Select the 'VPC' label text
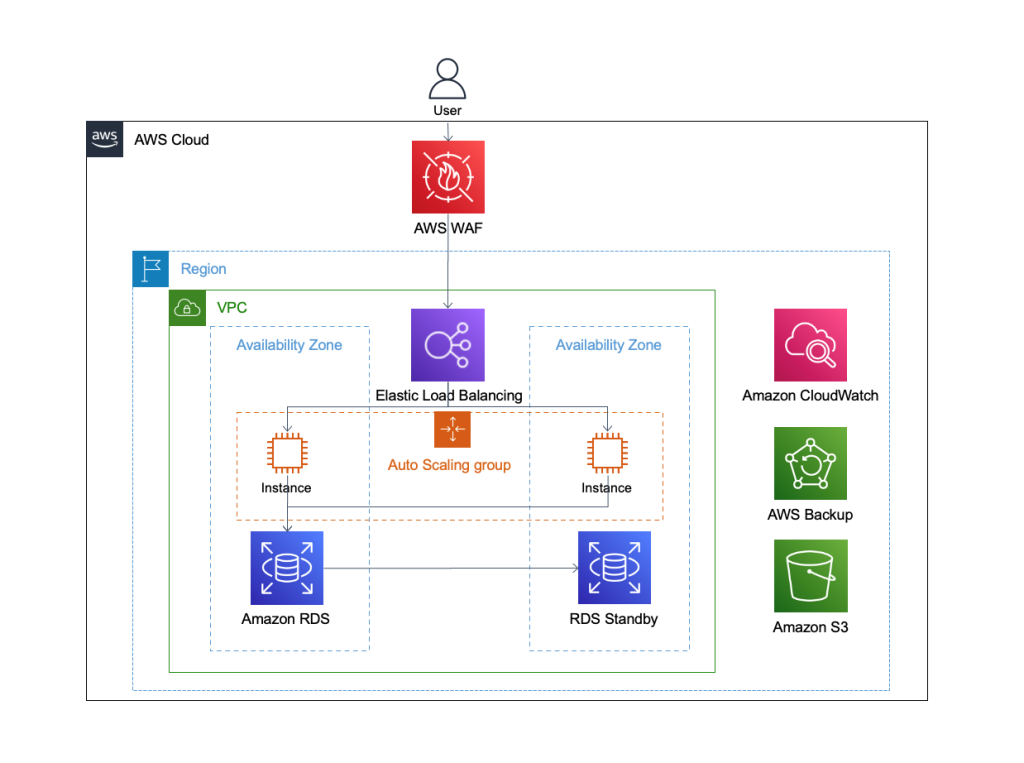This screenshot has width=1024, height=763. click(232, 308)
